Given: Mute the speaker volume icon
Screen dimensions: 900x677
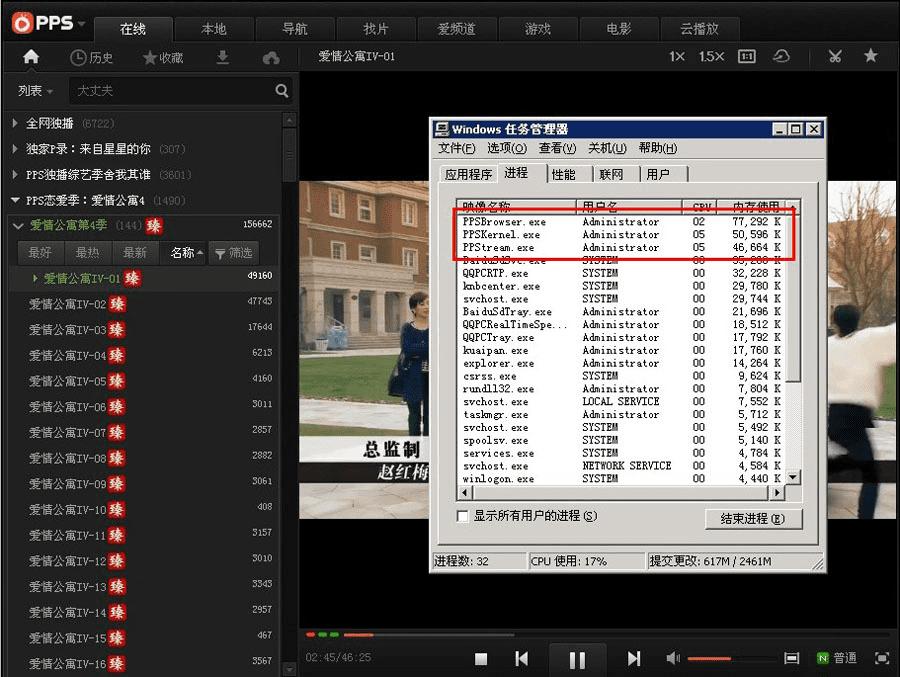Looking at the screenshot, I should (673, 658).
